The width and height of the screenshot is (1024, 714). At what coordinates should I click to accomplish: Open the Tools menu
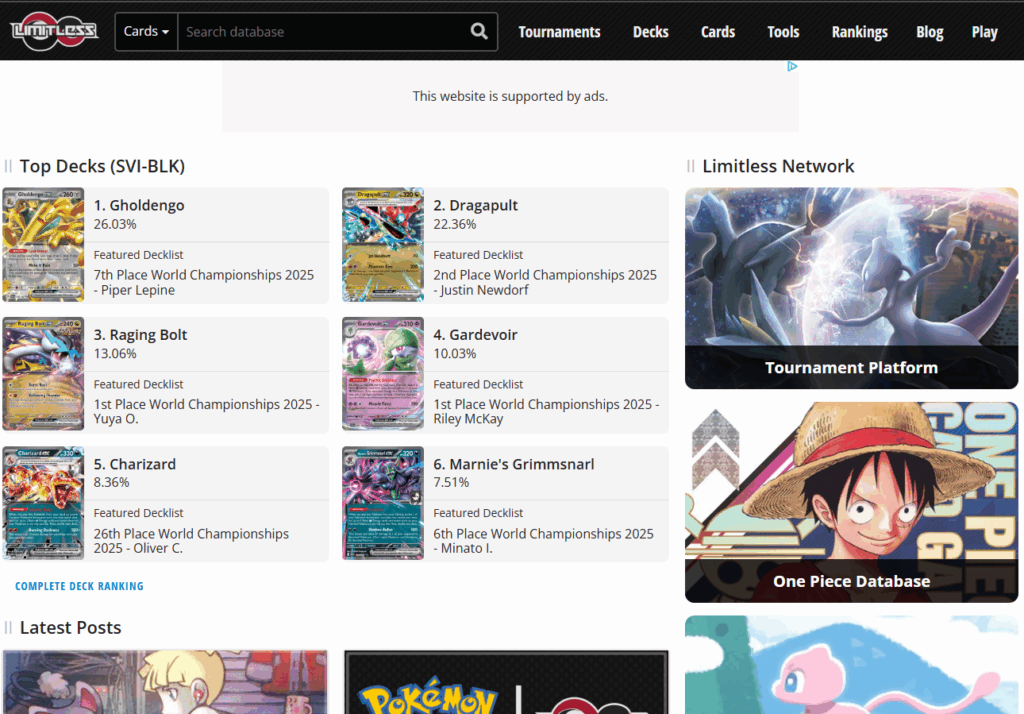tap(783, 32)
